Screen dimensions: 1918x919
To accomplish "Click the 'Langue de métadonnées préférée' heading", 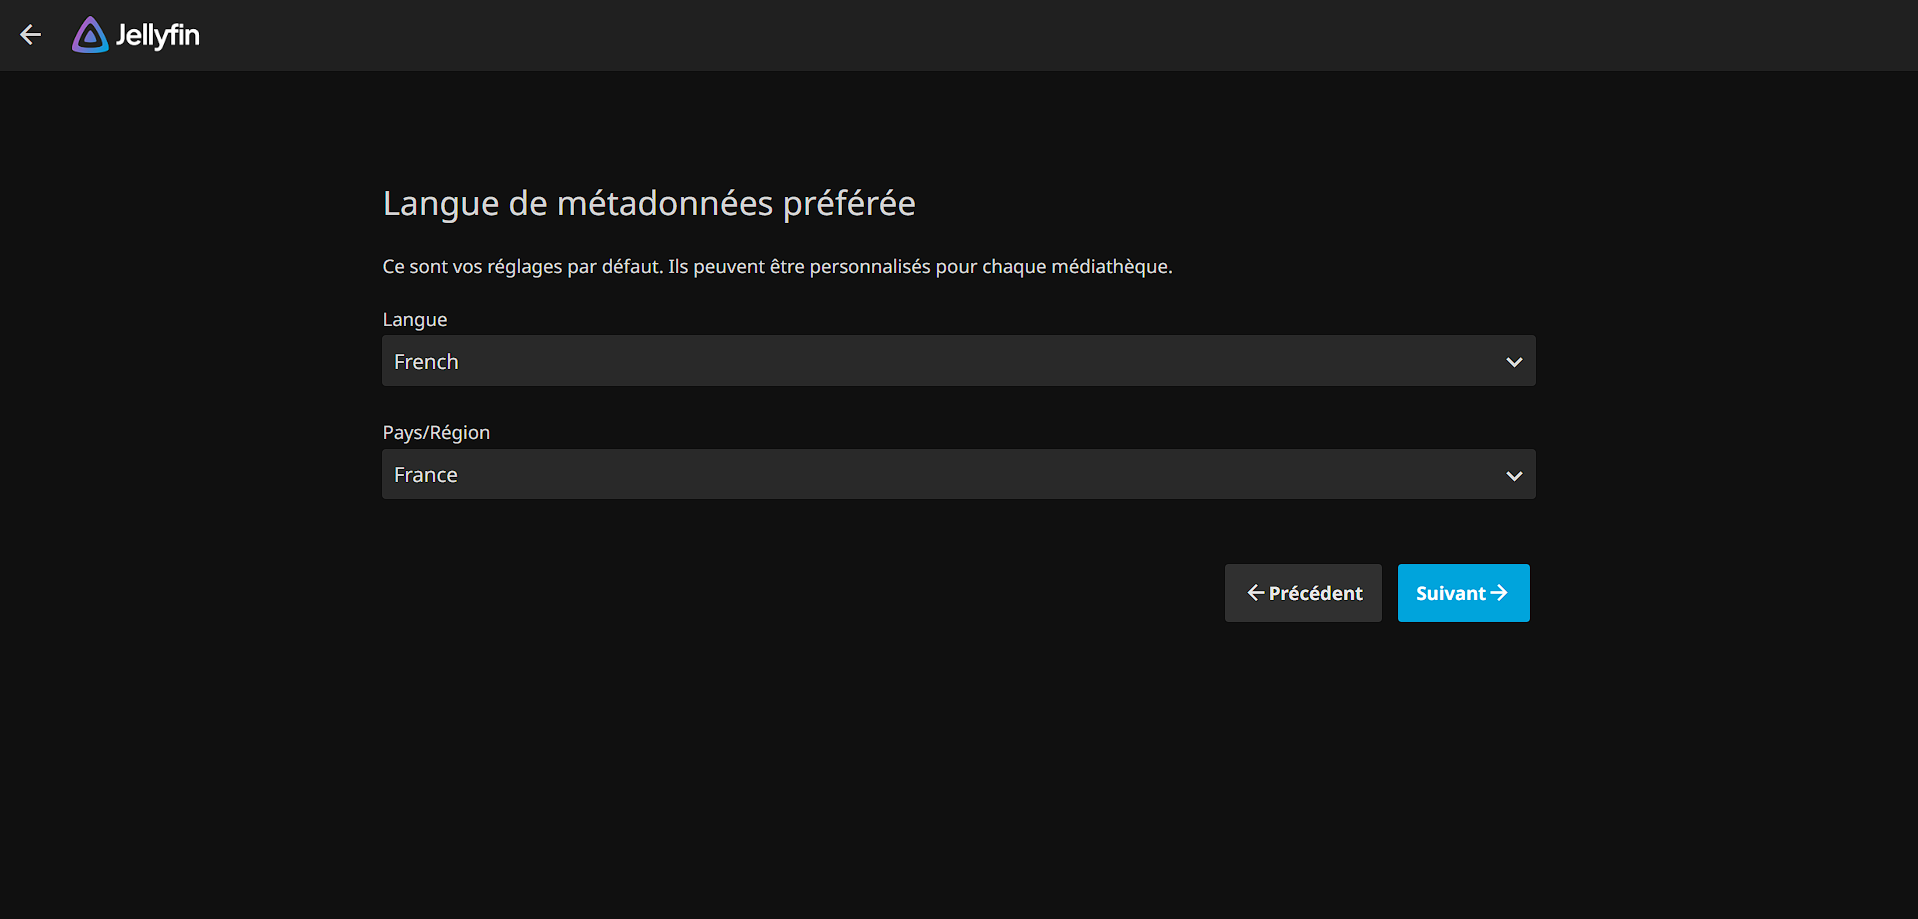I will tap(648, 203).
